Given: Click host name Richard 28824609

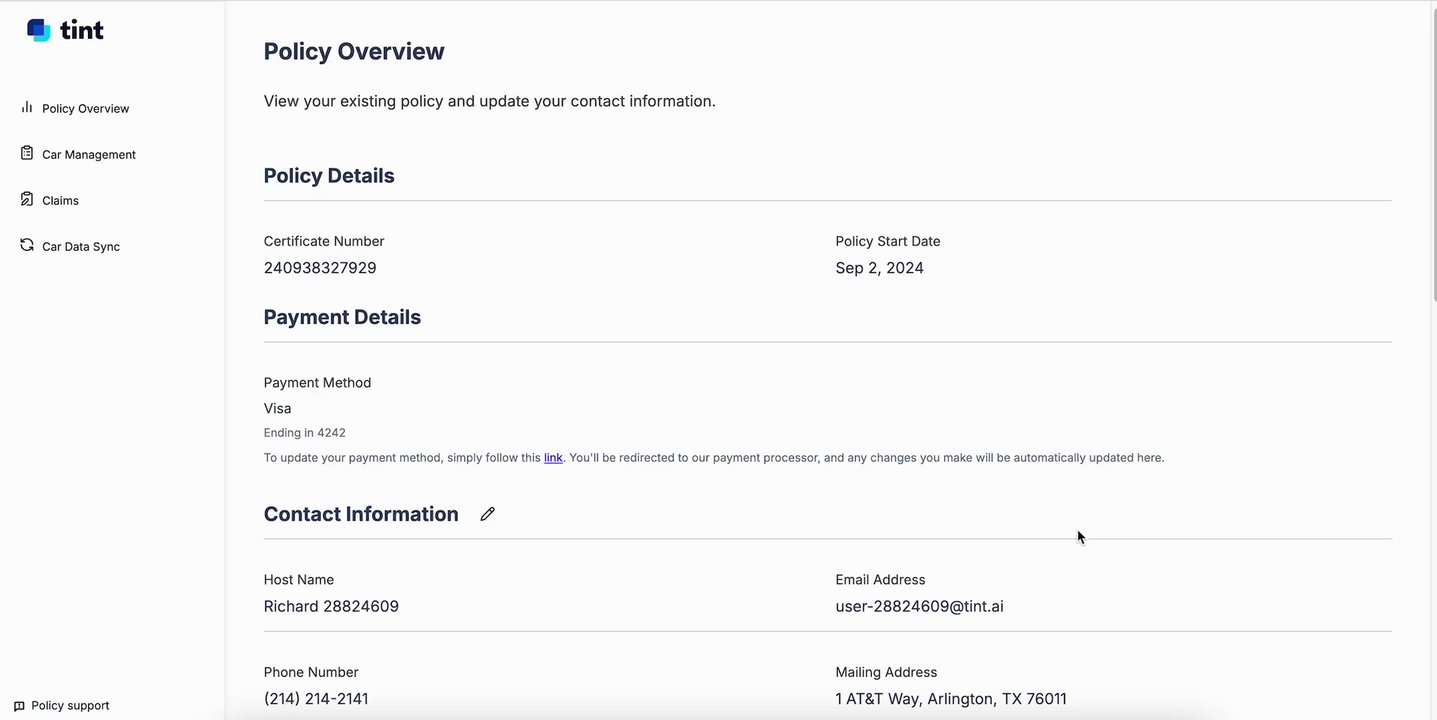Looking at the screenshot, I should [x=331, y=606].
